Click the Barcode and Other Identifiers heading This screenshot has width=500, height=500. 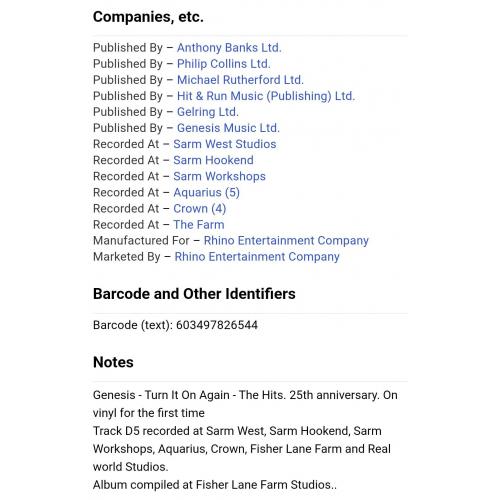click(194, 294)
